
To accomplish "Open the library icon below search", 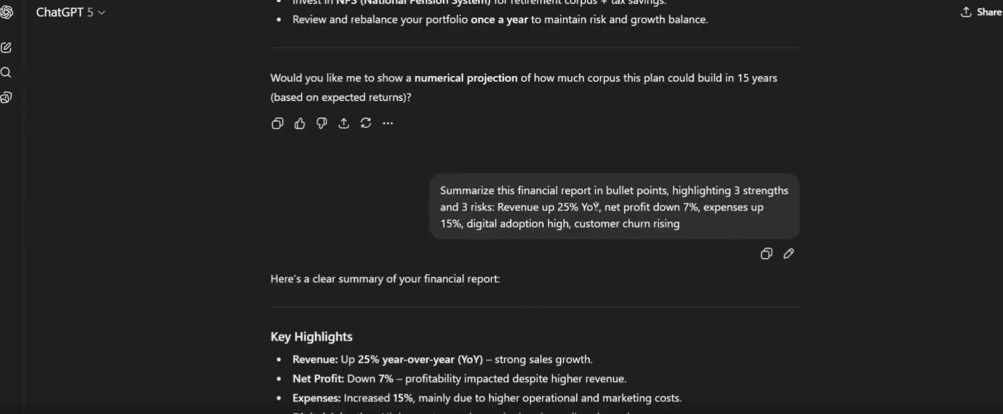I will tap(6, 97).
